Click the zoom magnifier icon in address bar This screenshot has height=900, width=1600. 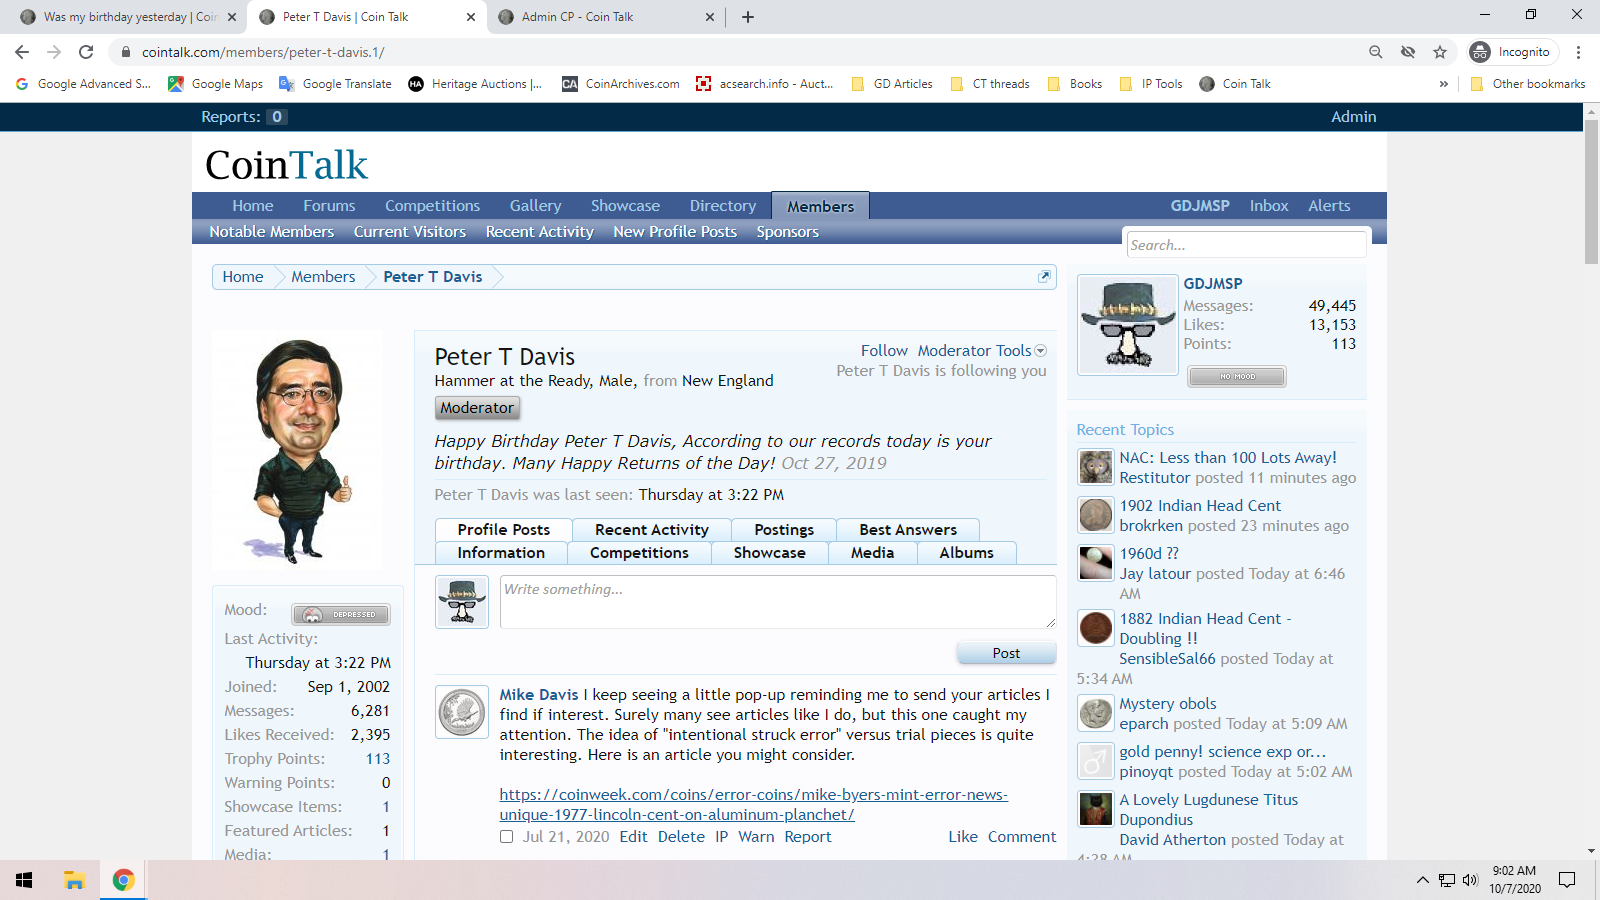tap(1376, 52)
